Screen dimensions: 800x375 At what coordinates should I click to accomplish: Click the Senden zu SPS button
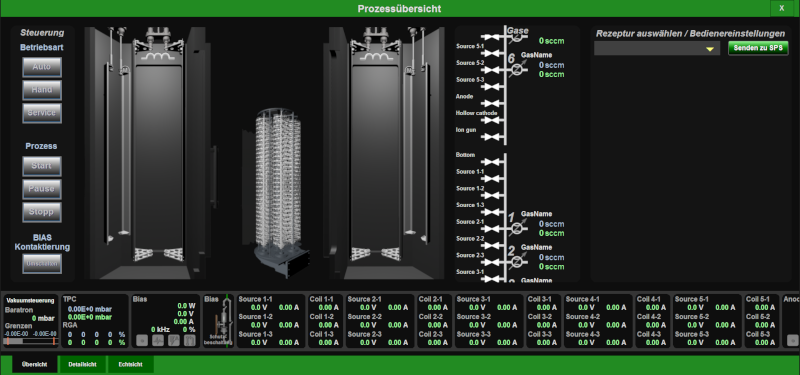tap(758, 48)
